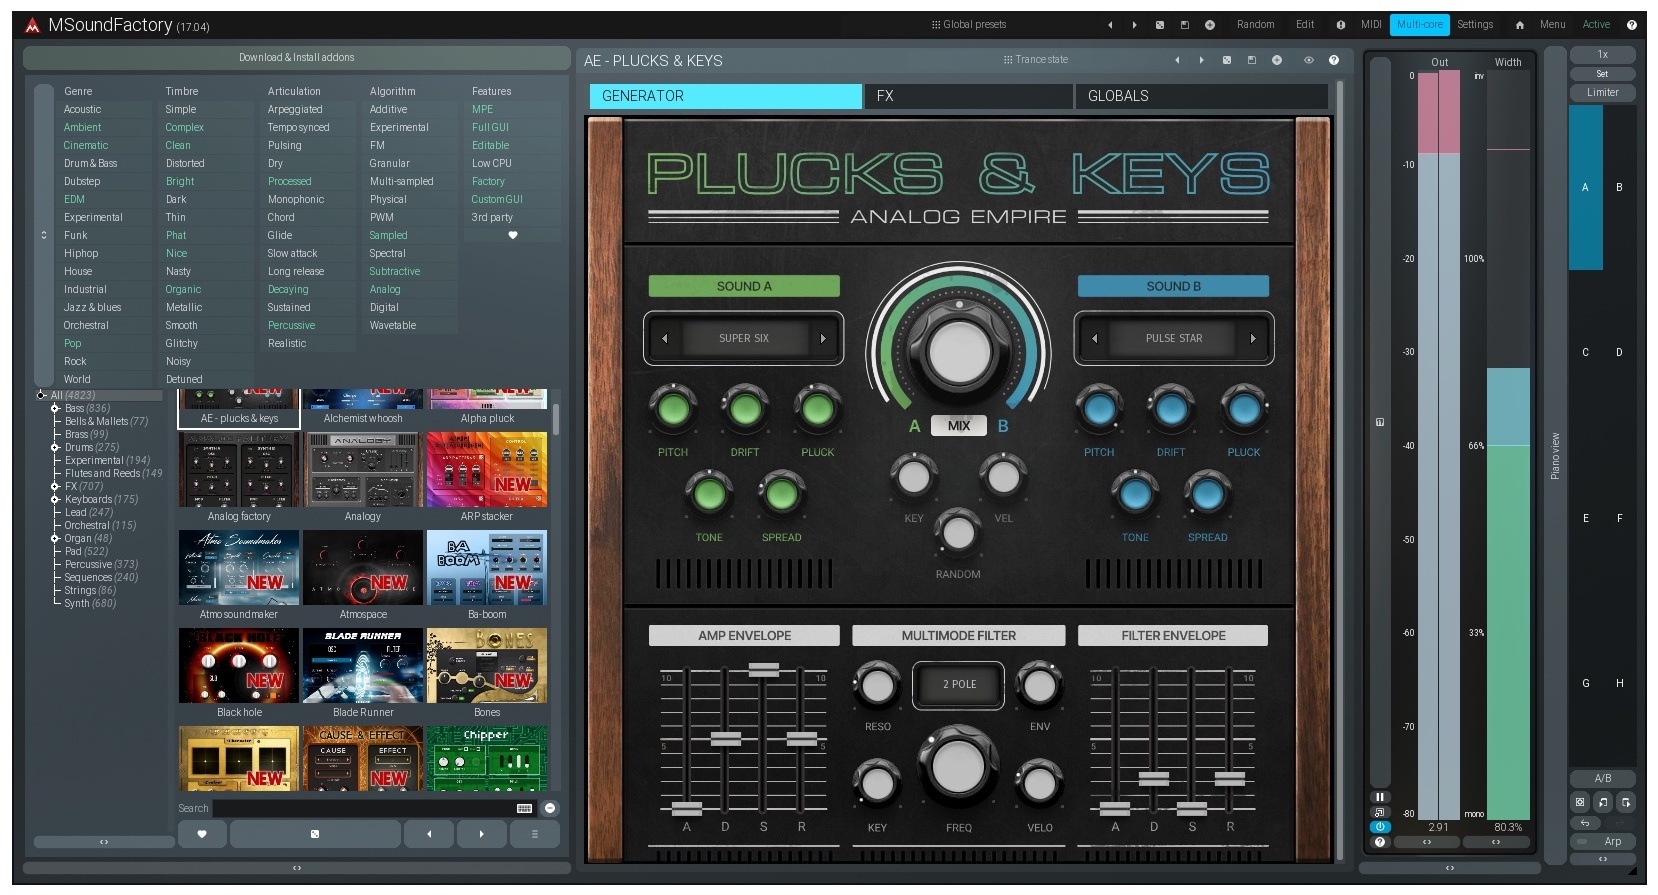Image resolution: width=1658 pixels, height=895 pixels.
Task: Toggle the Limiter button
Action: 1603,92
